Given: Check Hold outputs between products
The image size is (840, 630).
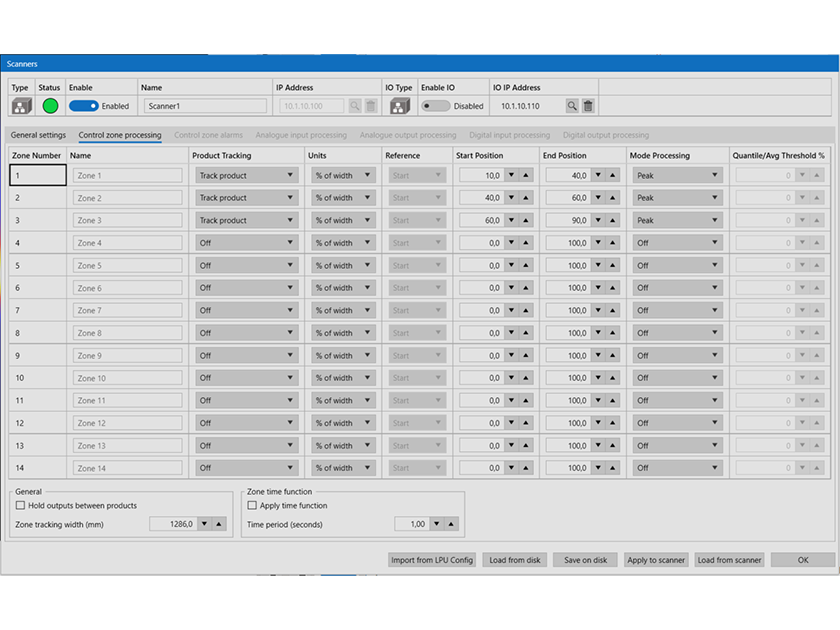Looking at the screenshot, I should tap(20, 505).
